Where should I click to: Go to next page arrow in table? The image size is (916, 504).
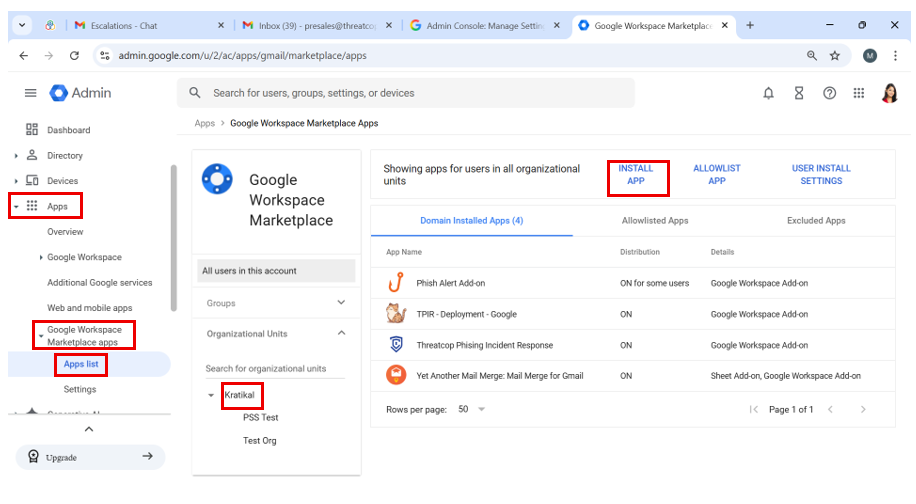[x=863, y=409]
